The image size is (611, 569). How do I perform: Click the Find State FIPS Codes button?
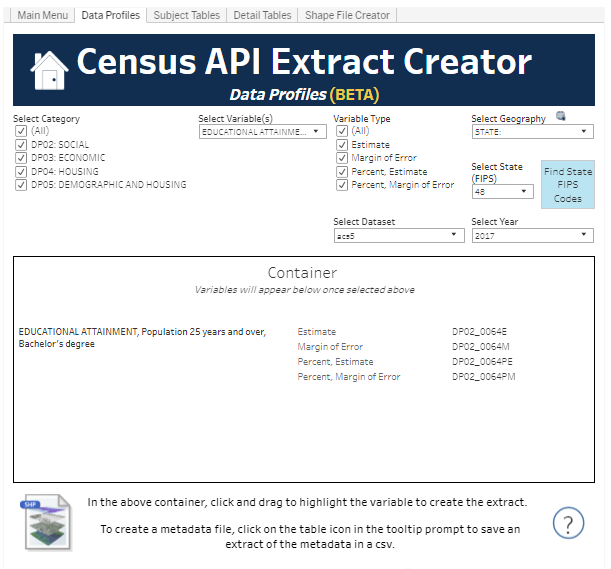567,185
